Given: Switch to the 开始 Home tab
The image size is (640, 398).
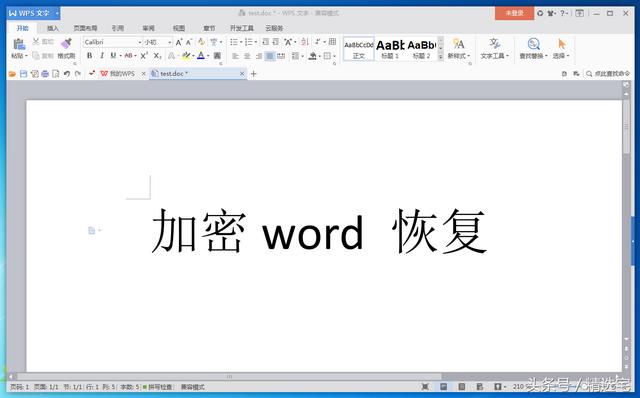Looking at the screenshot, I should (22, 28).
